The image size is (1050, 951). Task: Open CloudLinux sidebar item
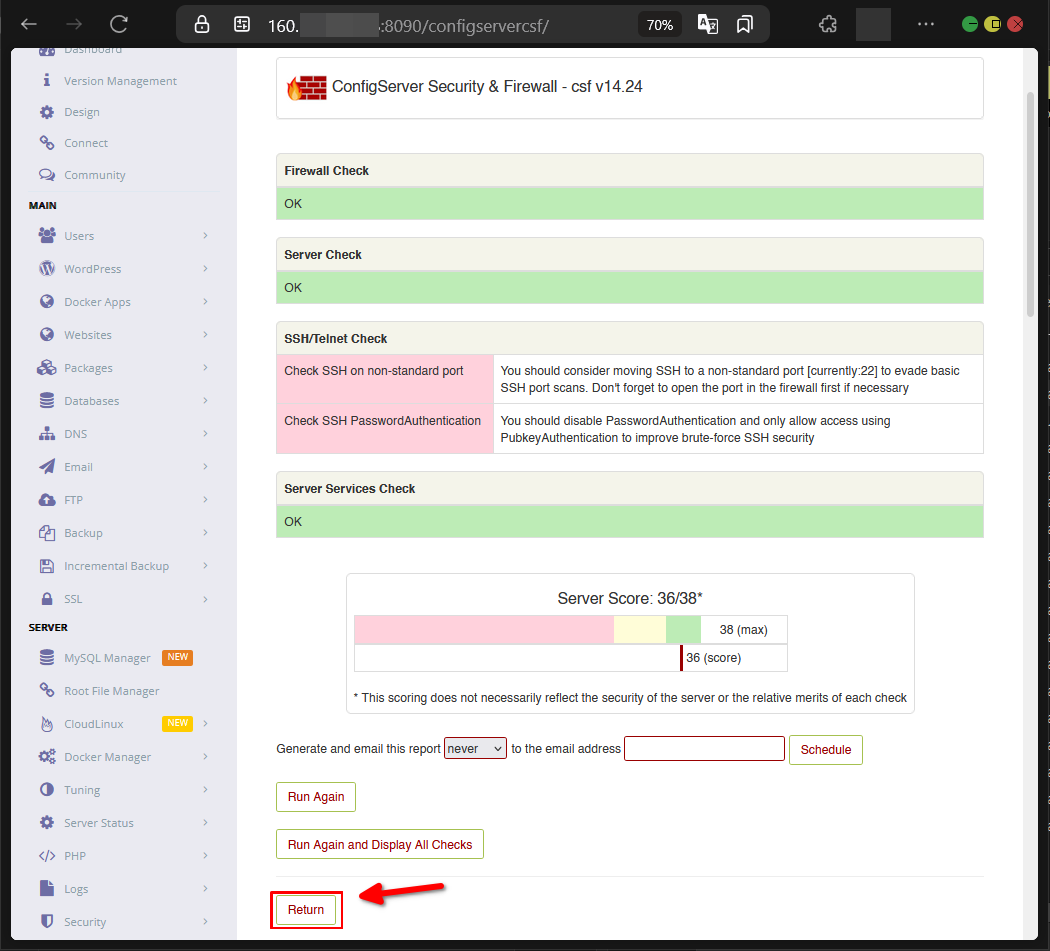pyautogui.click(x=94, y=724)
